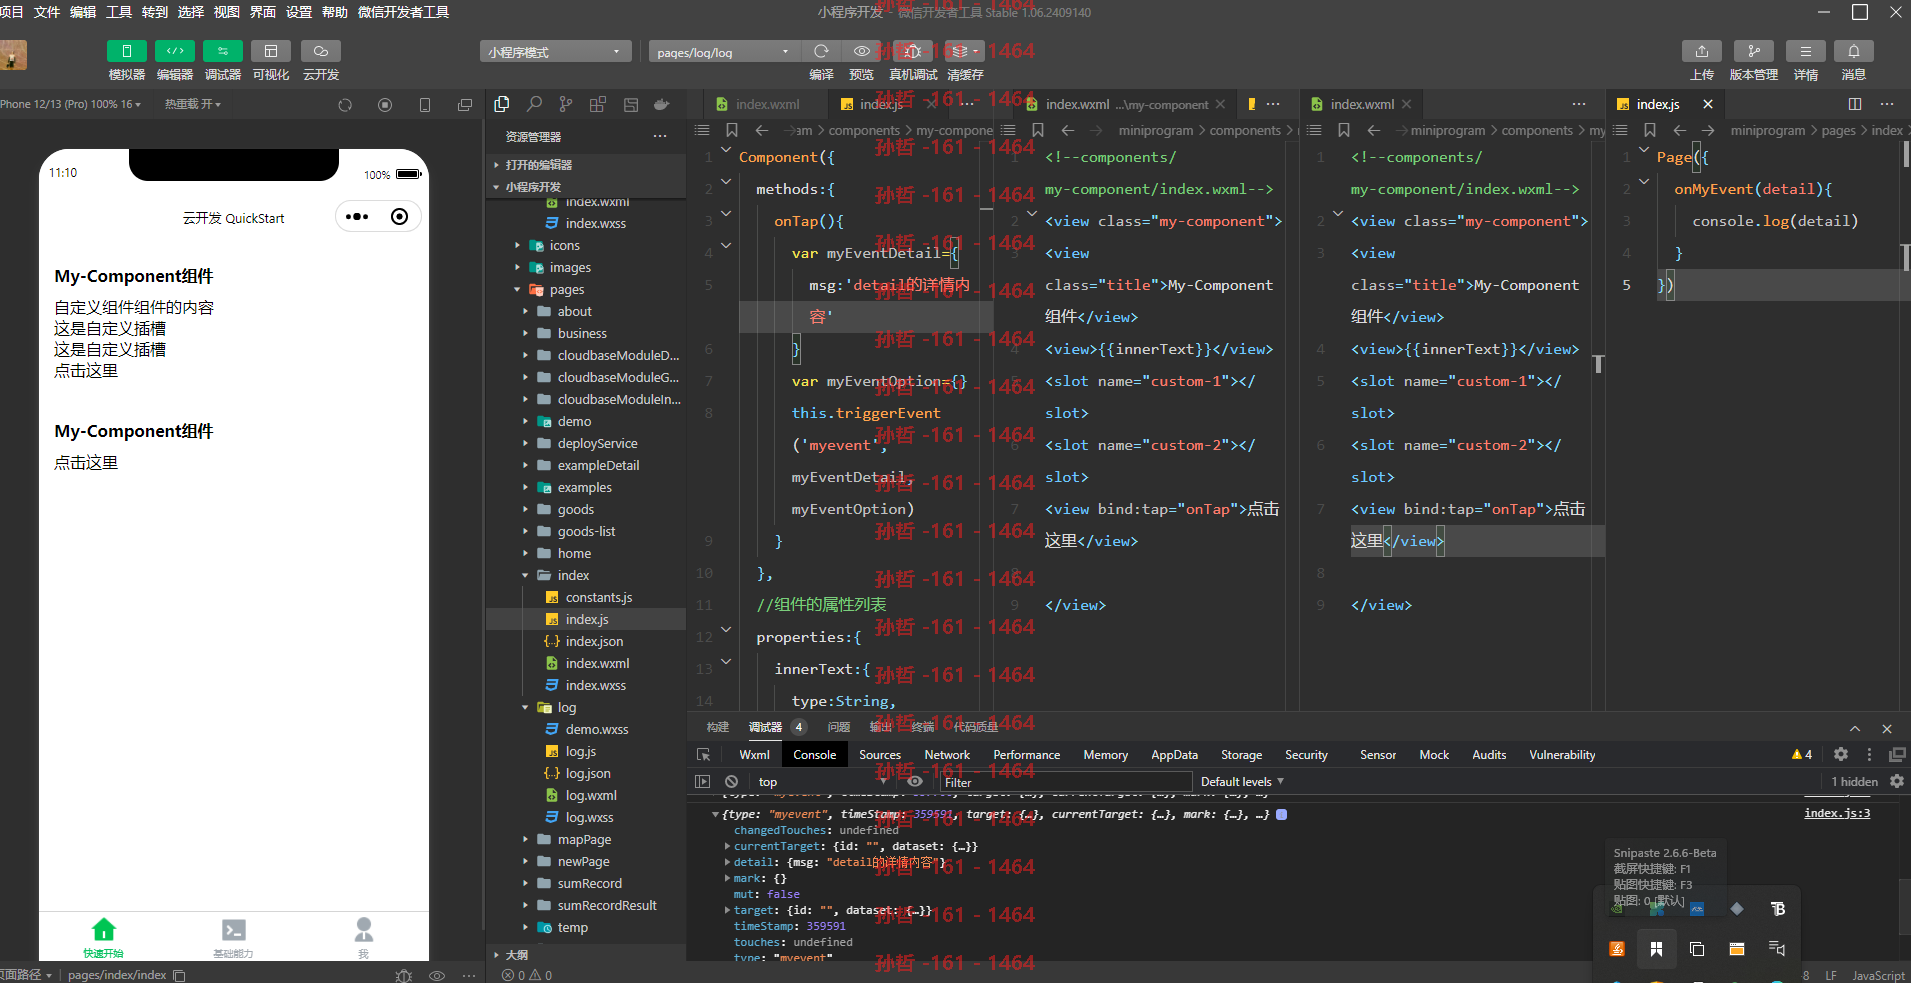Open the 热重载 开 hot reload dropdown
The image size is (1911, 983).
pyautogui.click(x=193, y=104)
